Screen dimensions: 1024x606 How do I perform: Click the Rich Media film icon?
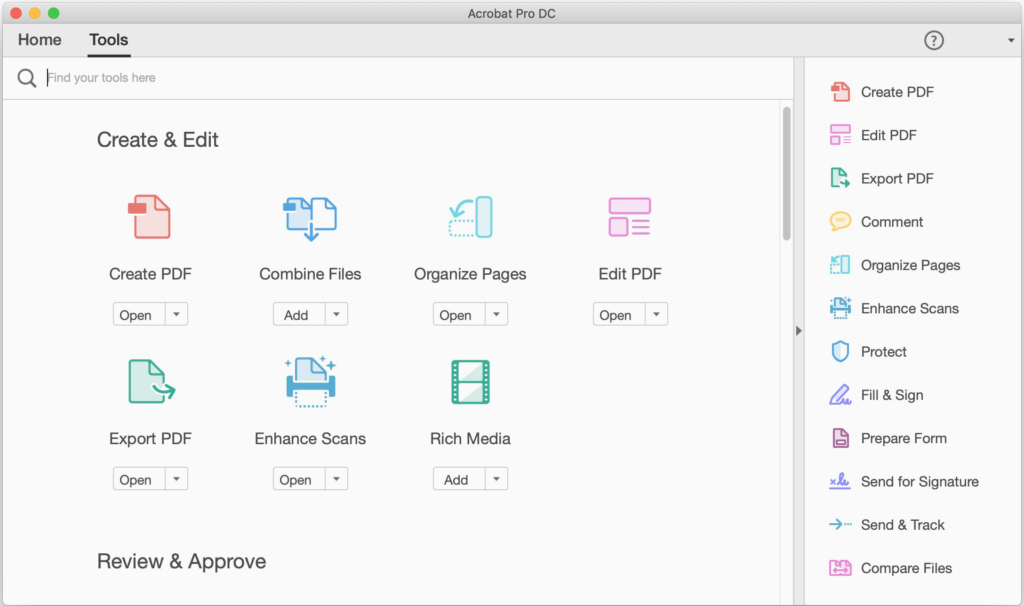click(470, 382)
